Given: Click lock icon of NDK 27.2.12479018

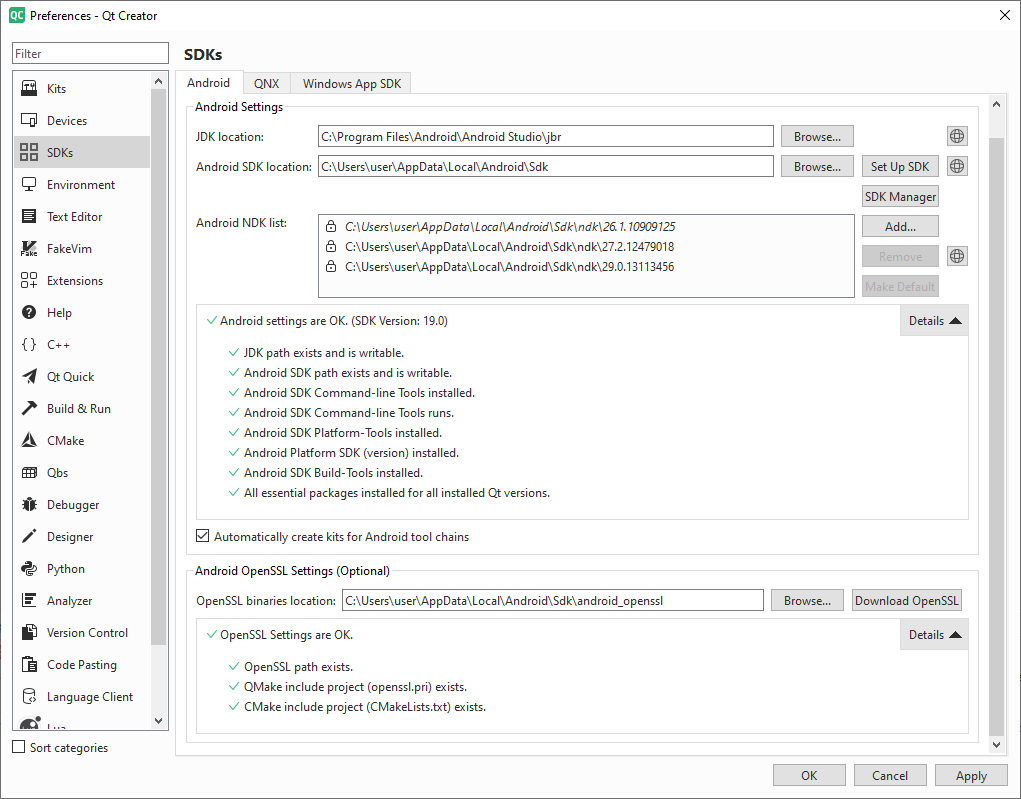Looking at the screenshot, I should [x=331, y=247].
